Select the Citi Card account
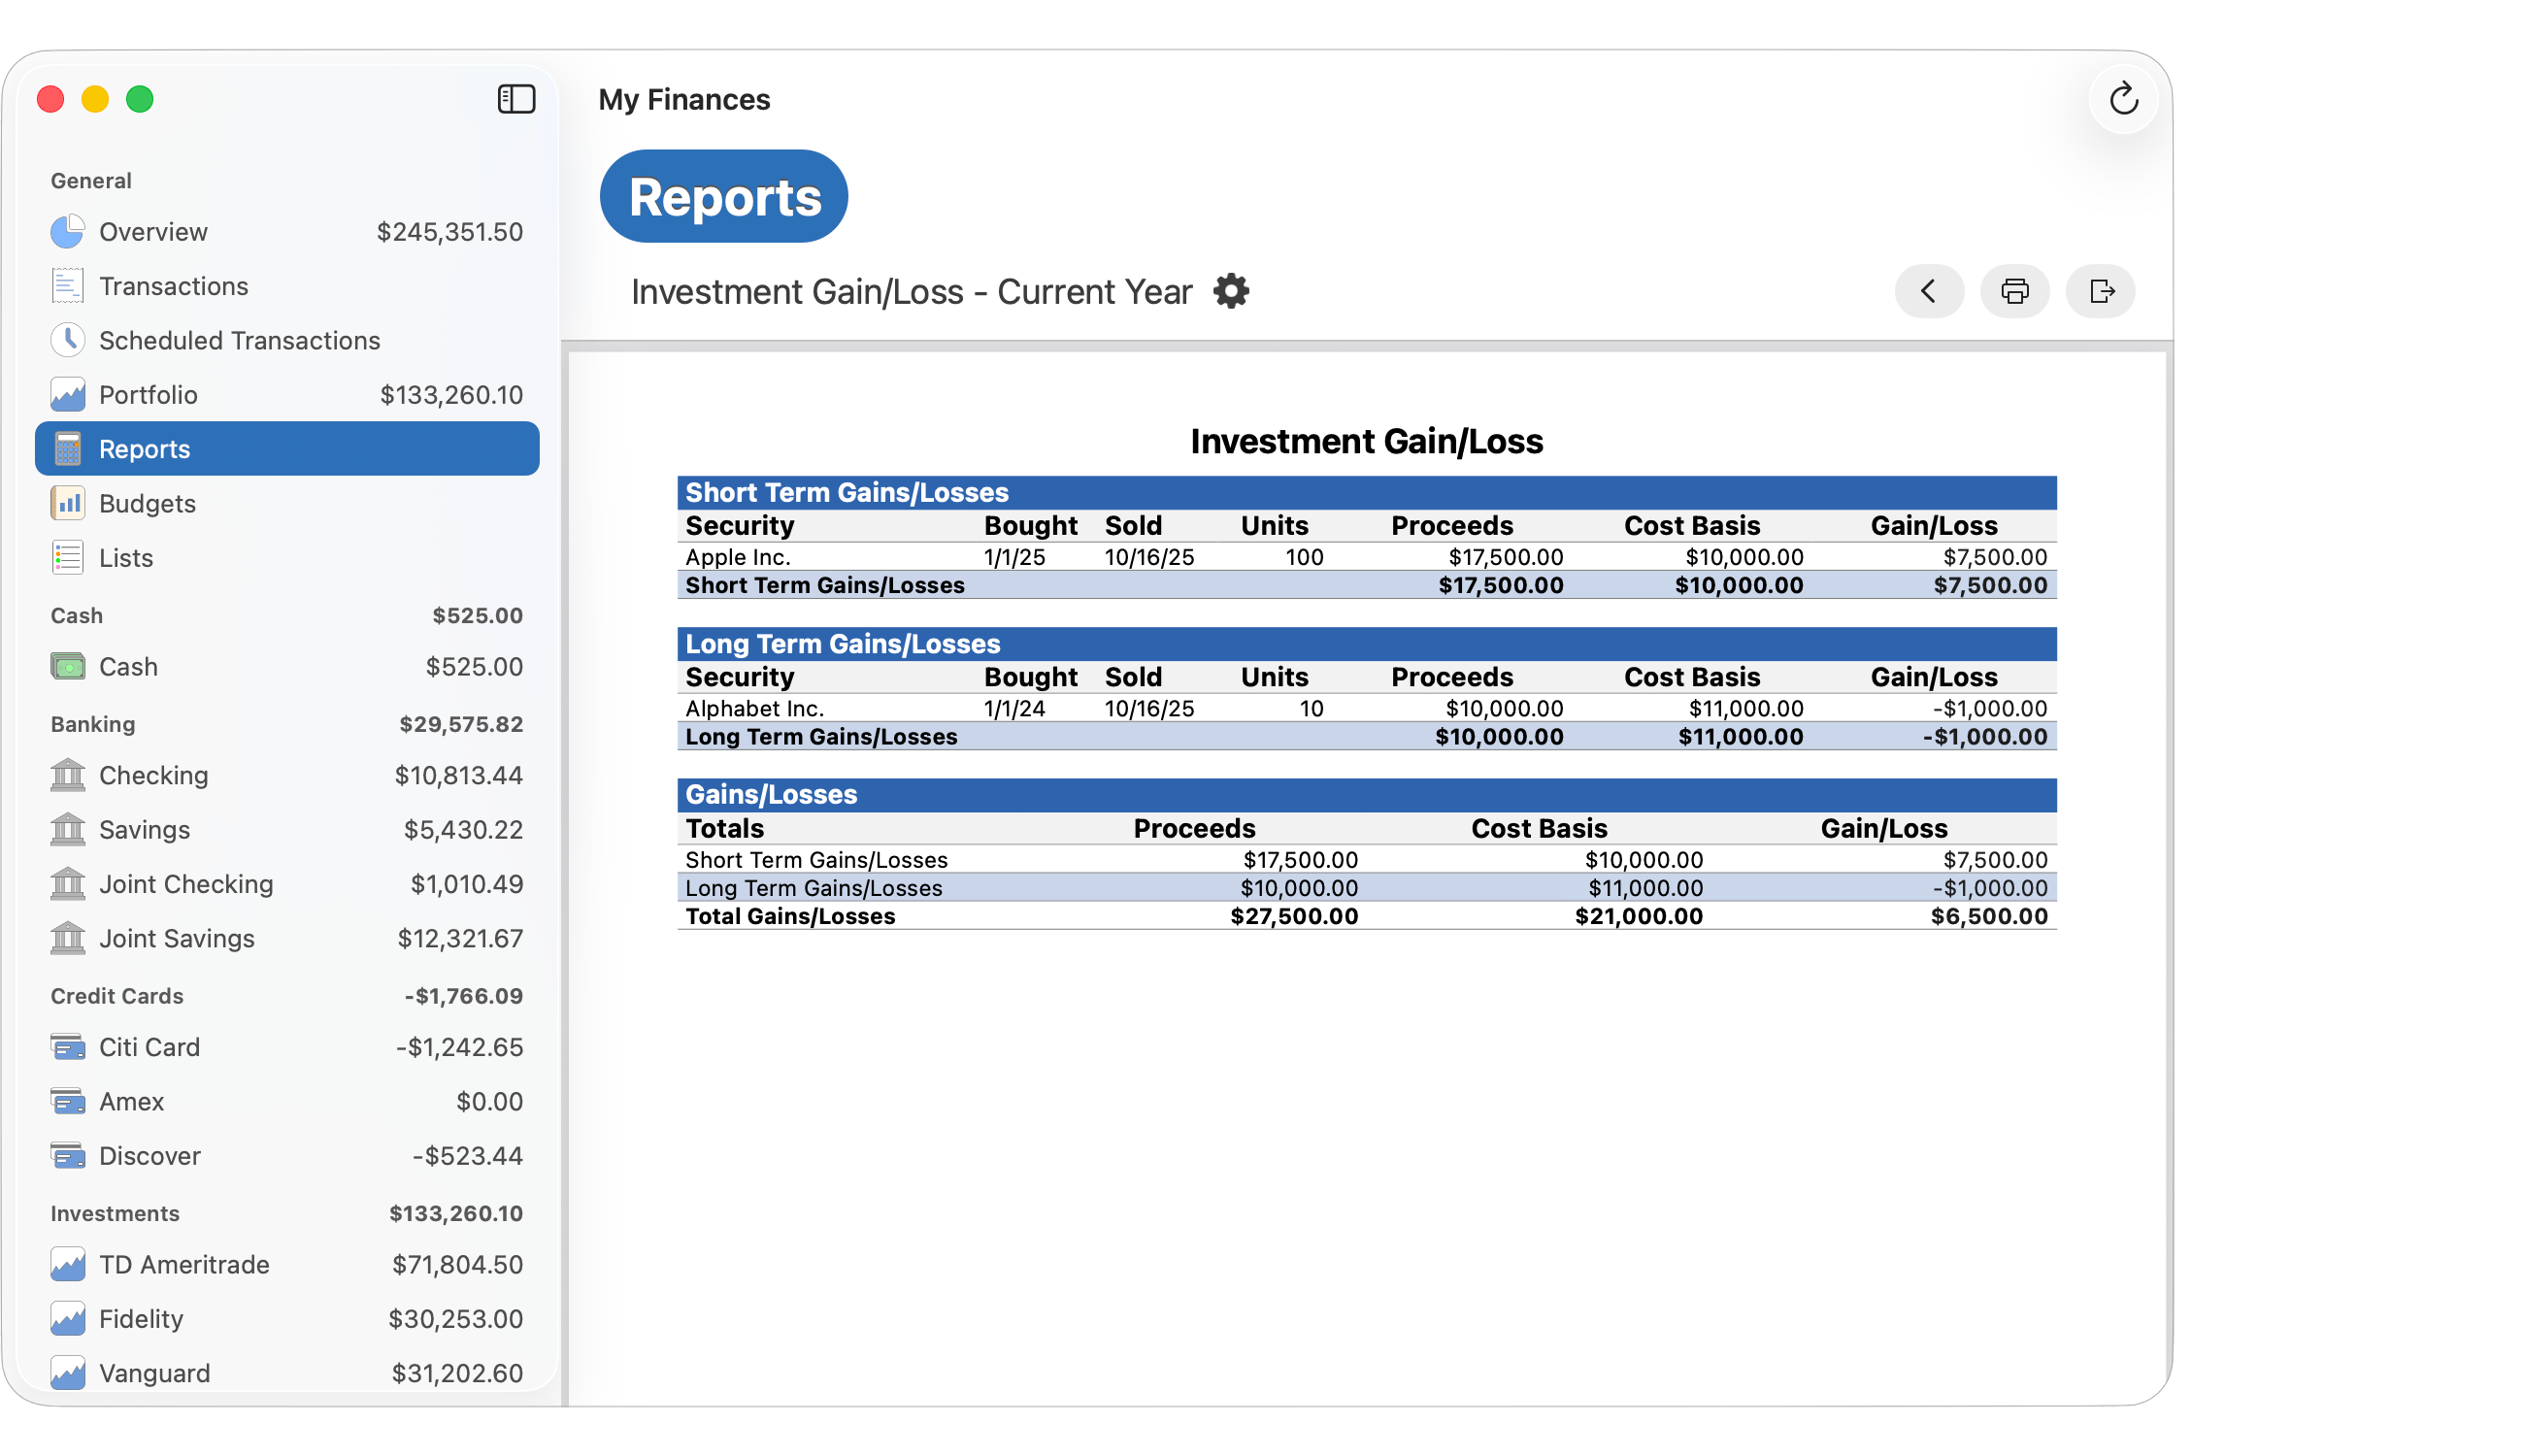The image size is (2524, 1456). click(149, 1046)
